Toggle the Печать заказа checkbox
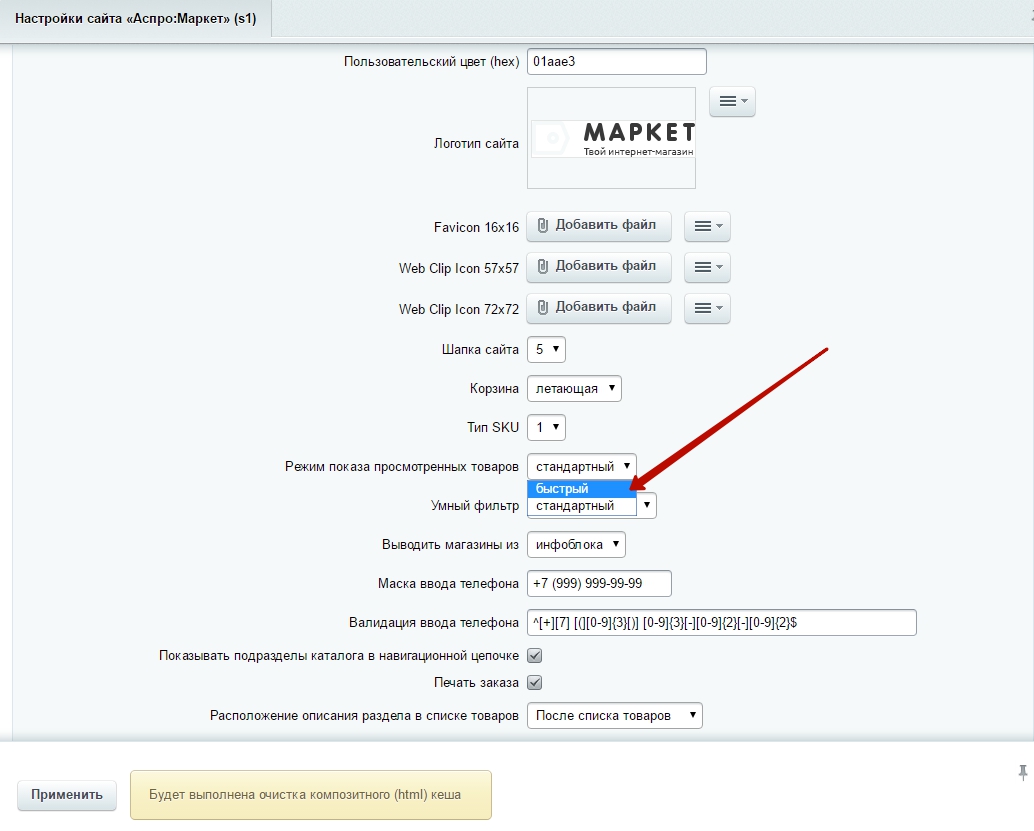Image resolution: width=1034 pixels, height=831 pixels. pos(535,683)
